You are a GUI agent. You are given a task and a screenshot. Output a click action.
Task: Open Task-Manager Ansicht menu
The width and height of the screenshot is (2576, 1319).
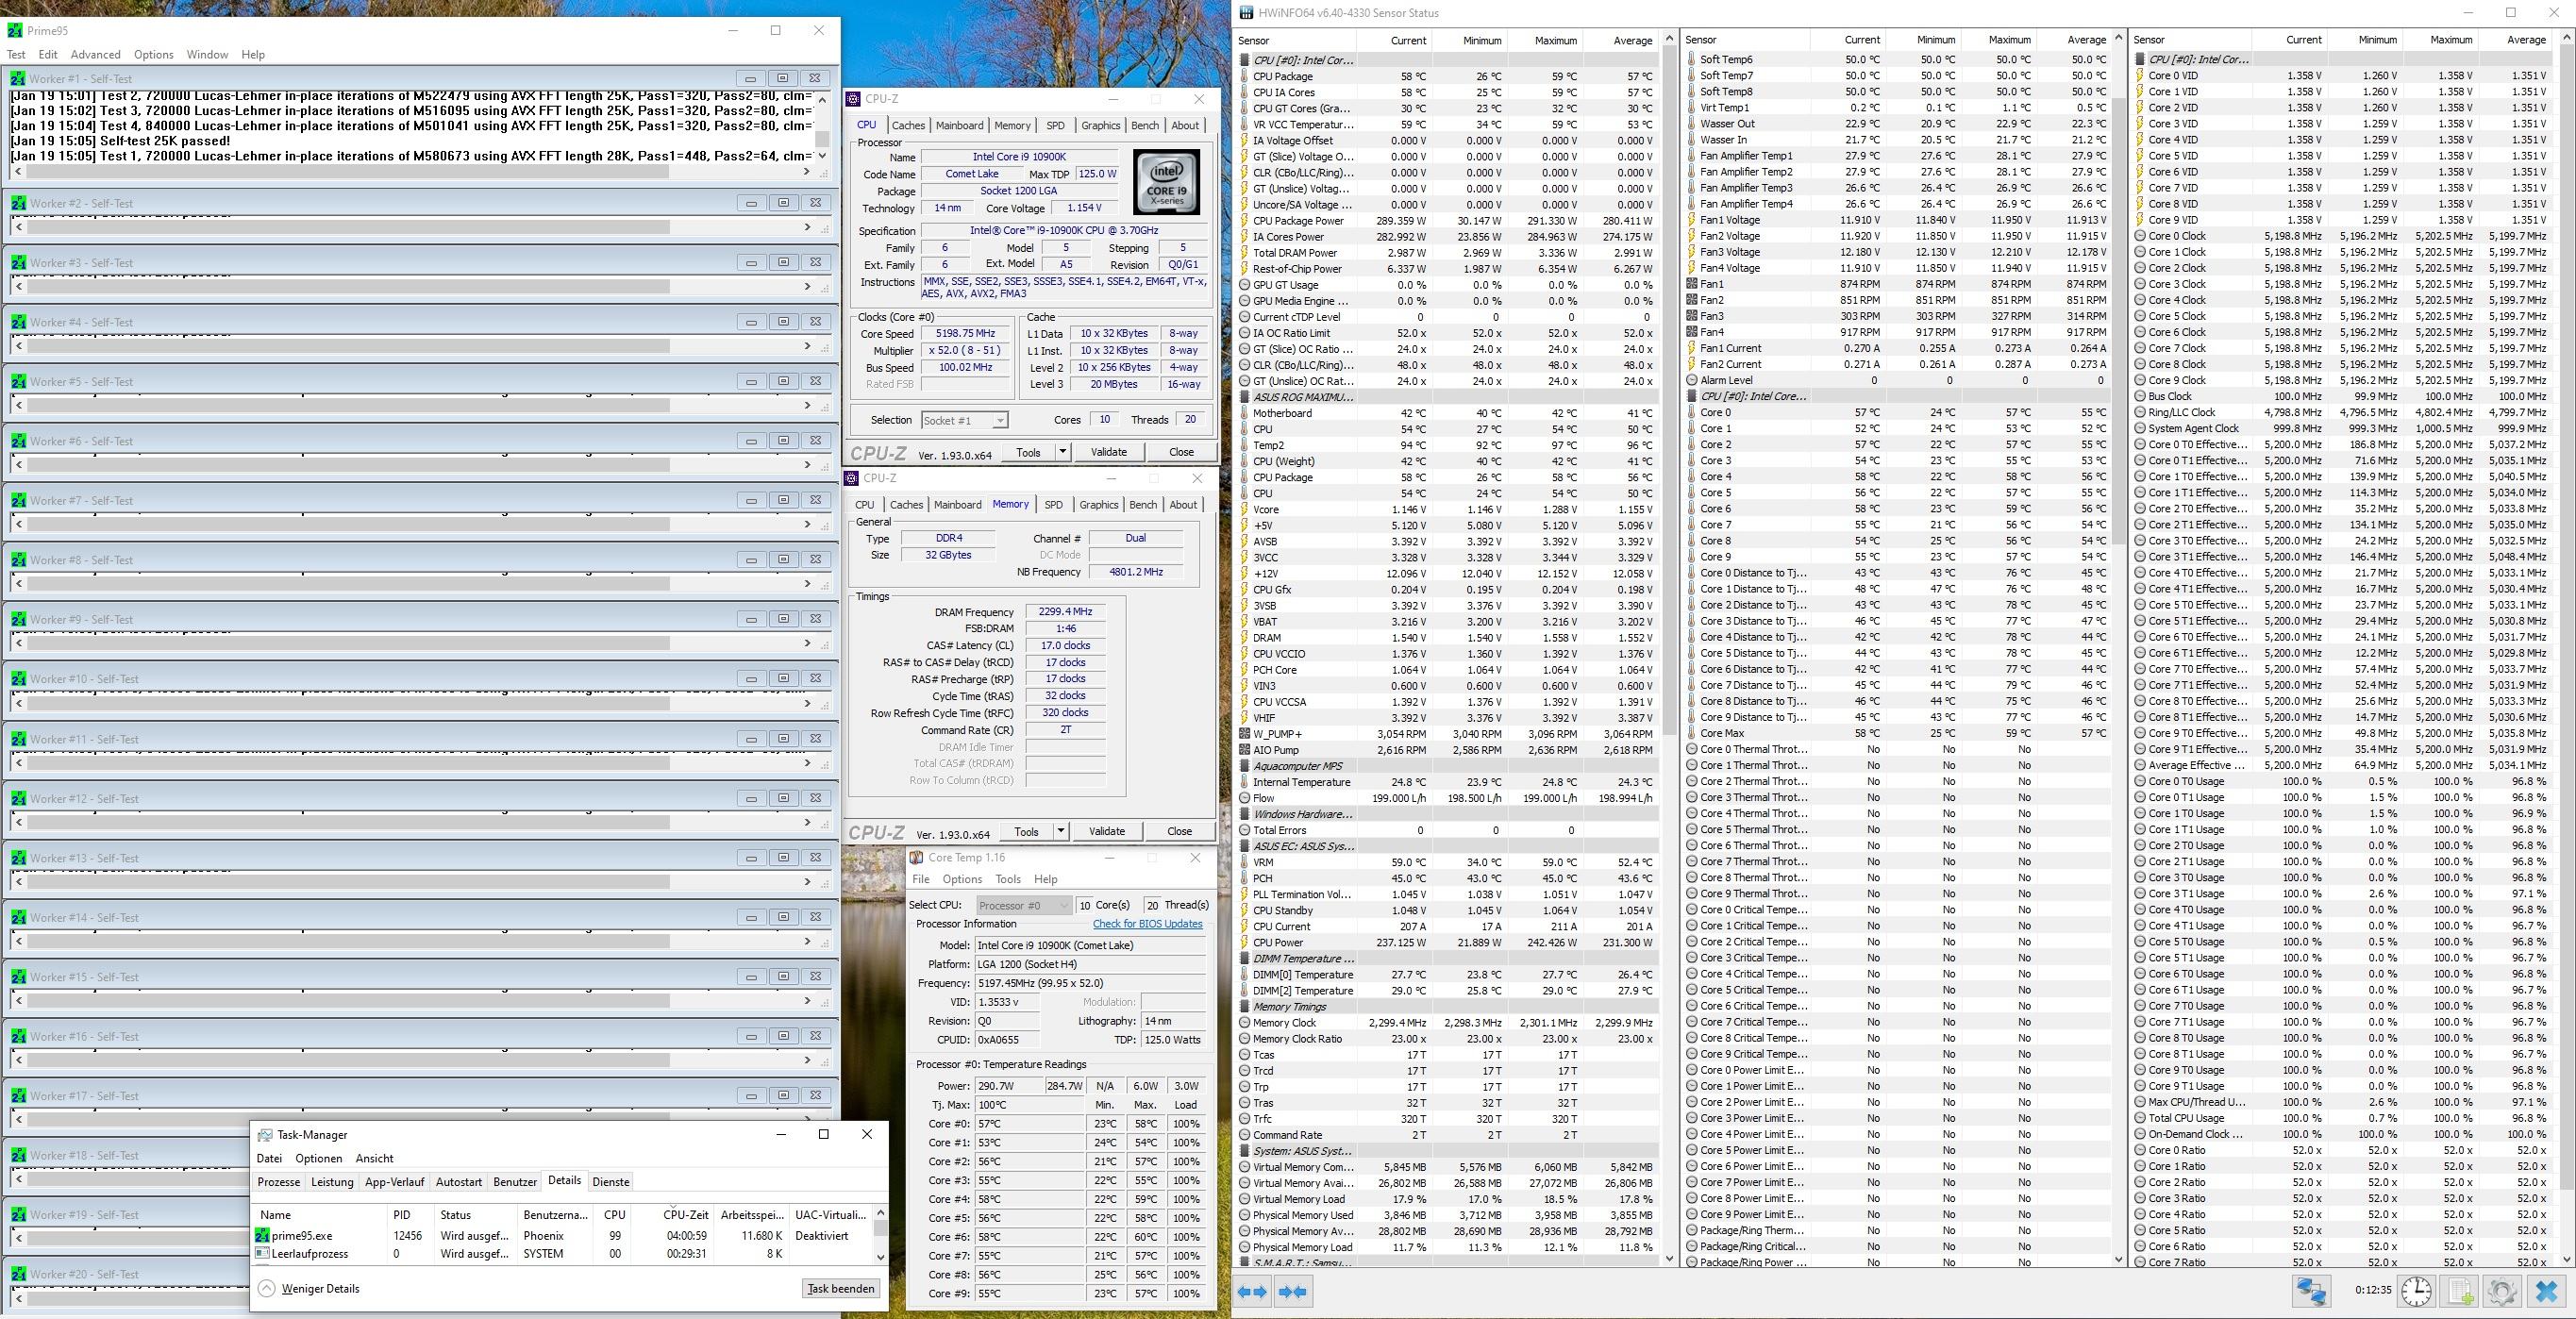coord(374,1159)
